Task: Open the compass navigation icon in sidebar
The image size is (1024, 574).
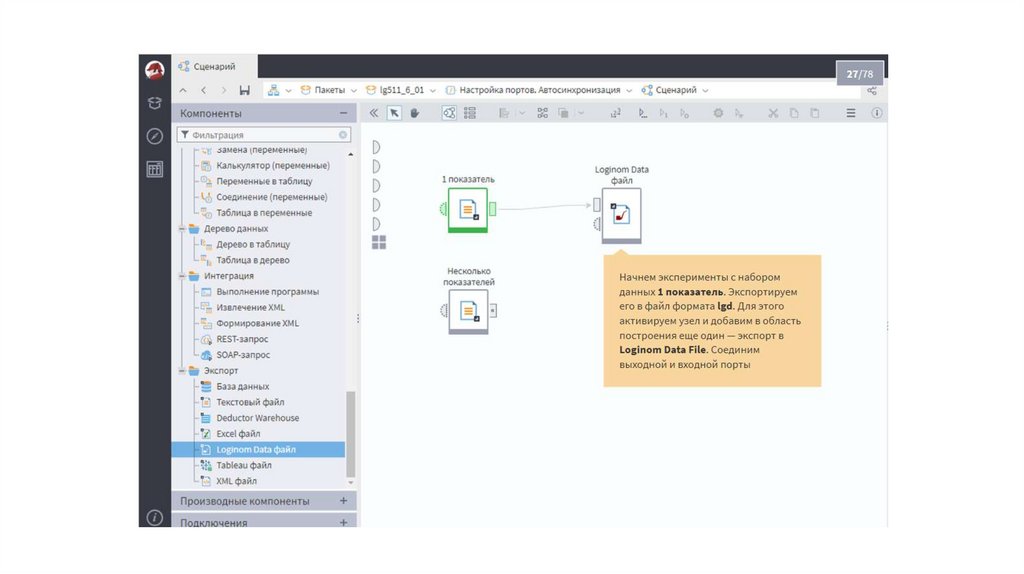Action: coord(154,136)
